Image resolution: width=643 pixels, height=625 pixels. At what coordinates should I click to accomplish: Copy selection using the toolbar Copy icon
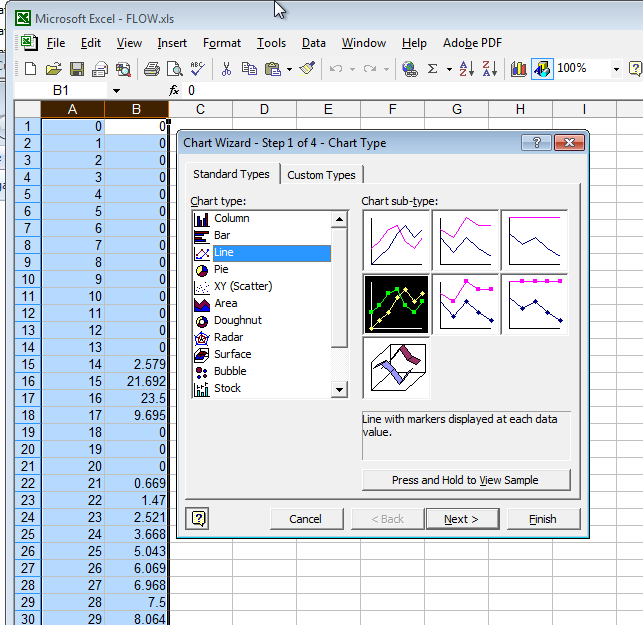249,68
